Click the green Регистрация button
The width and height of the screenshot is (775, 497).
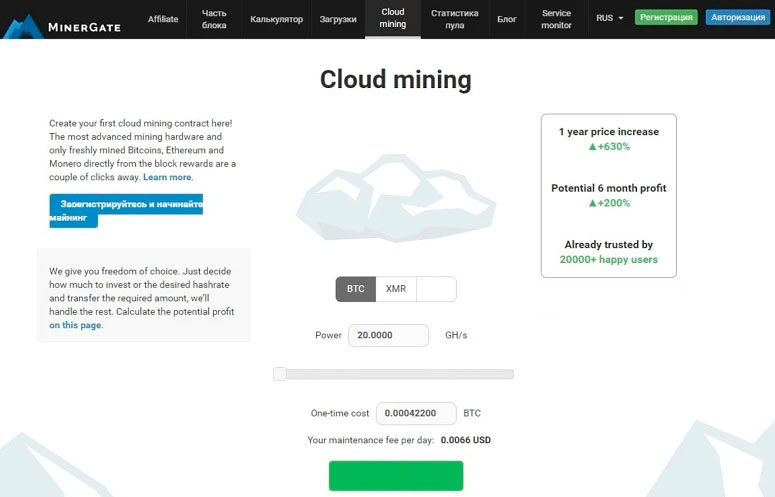pos(666,17)
